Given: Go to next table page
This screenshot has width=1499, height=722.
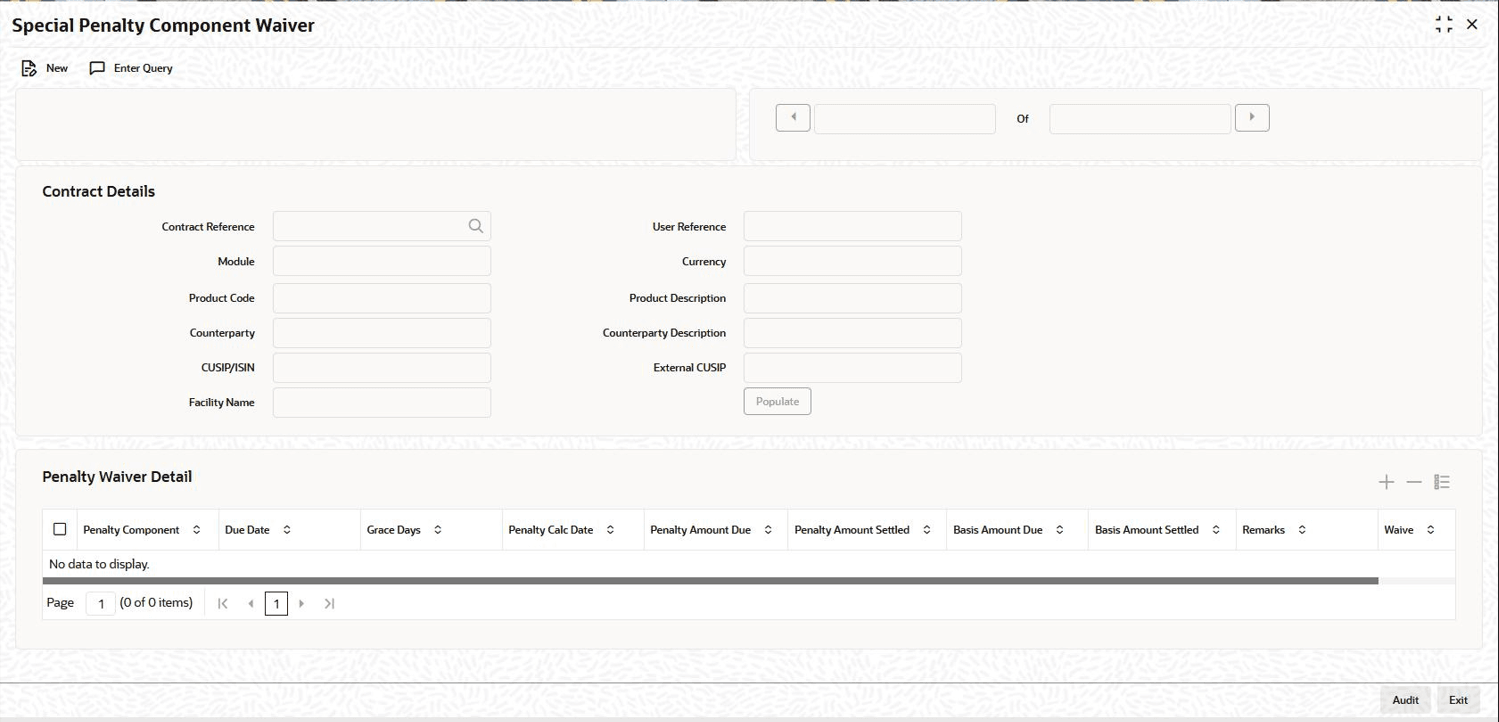Looking at the screenshot, I should [302, 603].
